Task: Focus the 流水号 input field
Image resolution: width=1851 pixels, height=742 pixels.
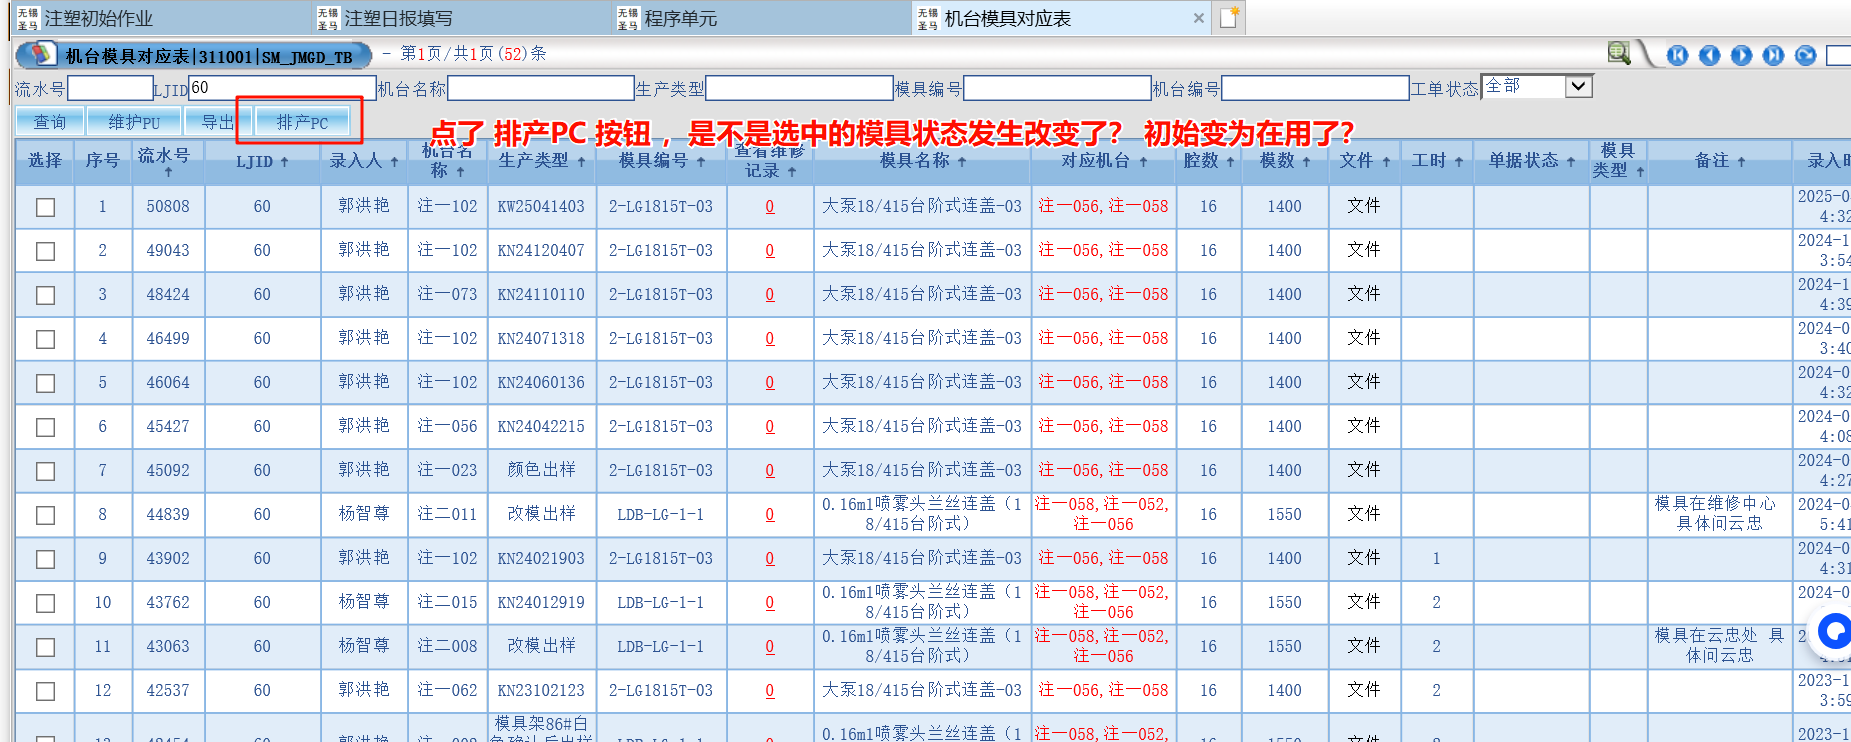Action: [x=110, y=88]
